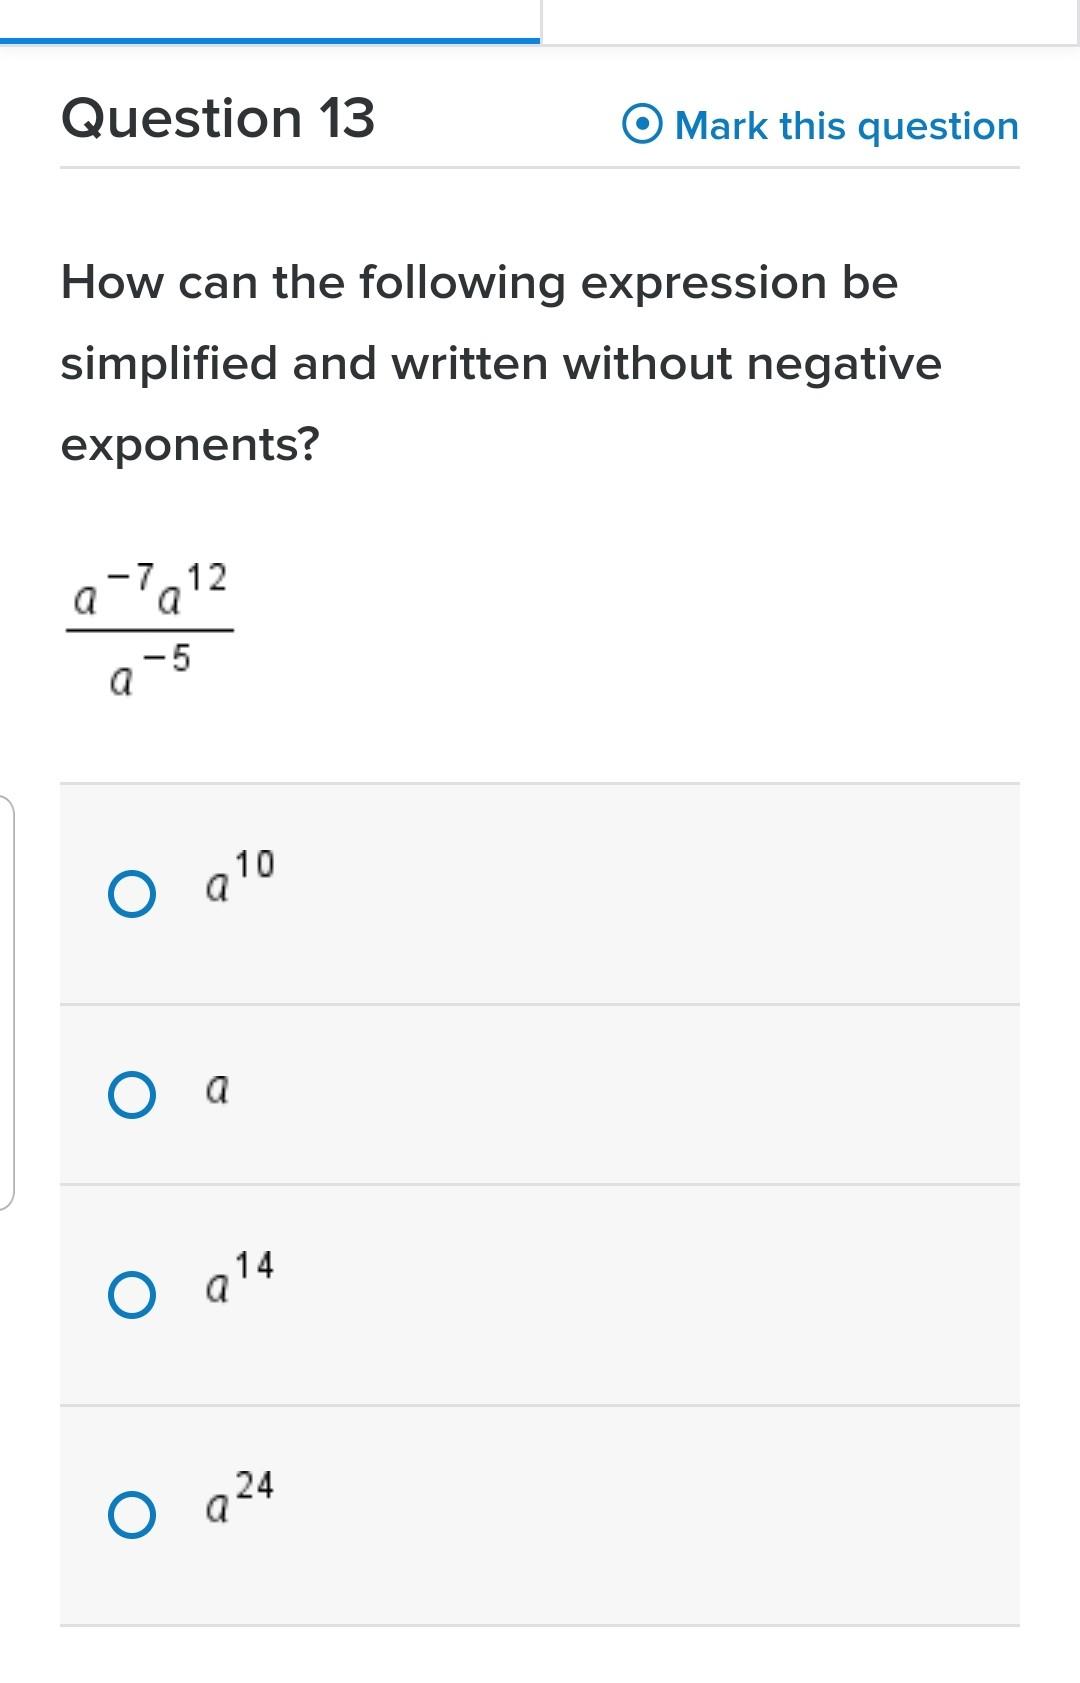
Task: Click the Mark this question link
Action: coord(845,123)
